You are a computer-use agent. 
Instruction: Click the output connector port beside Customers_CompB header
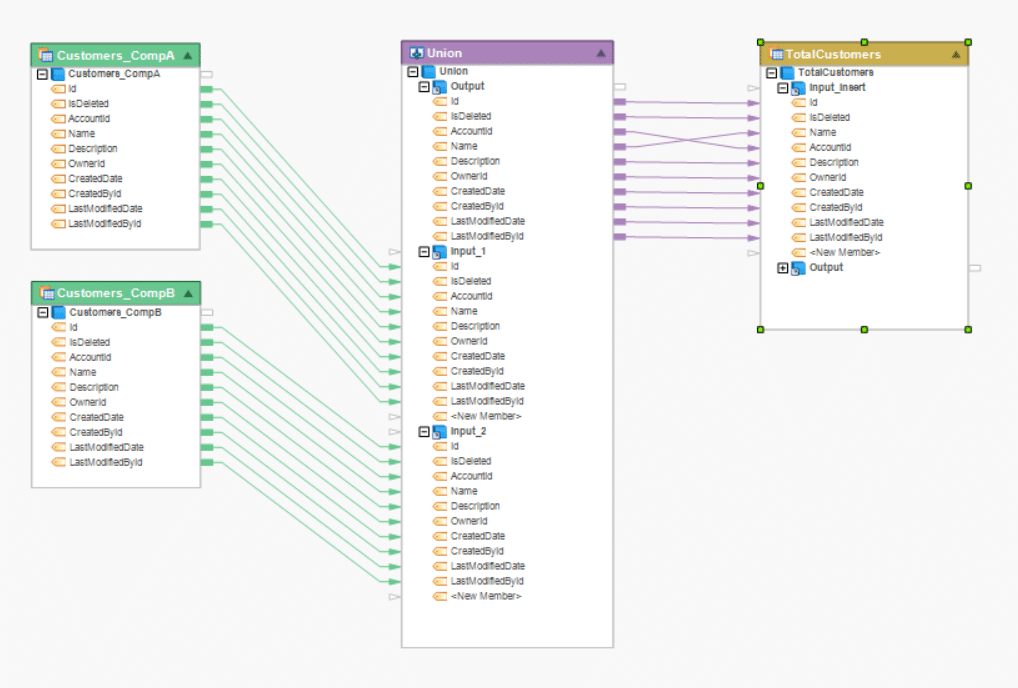pyautogui.click(x=207, y=311)
